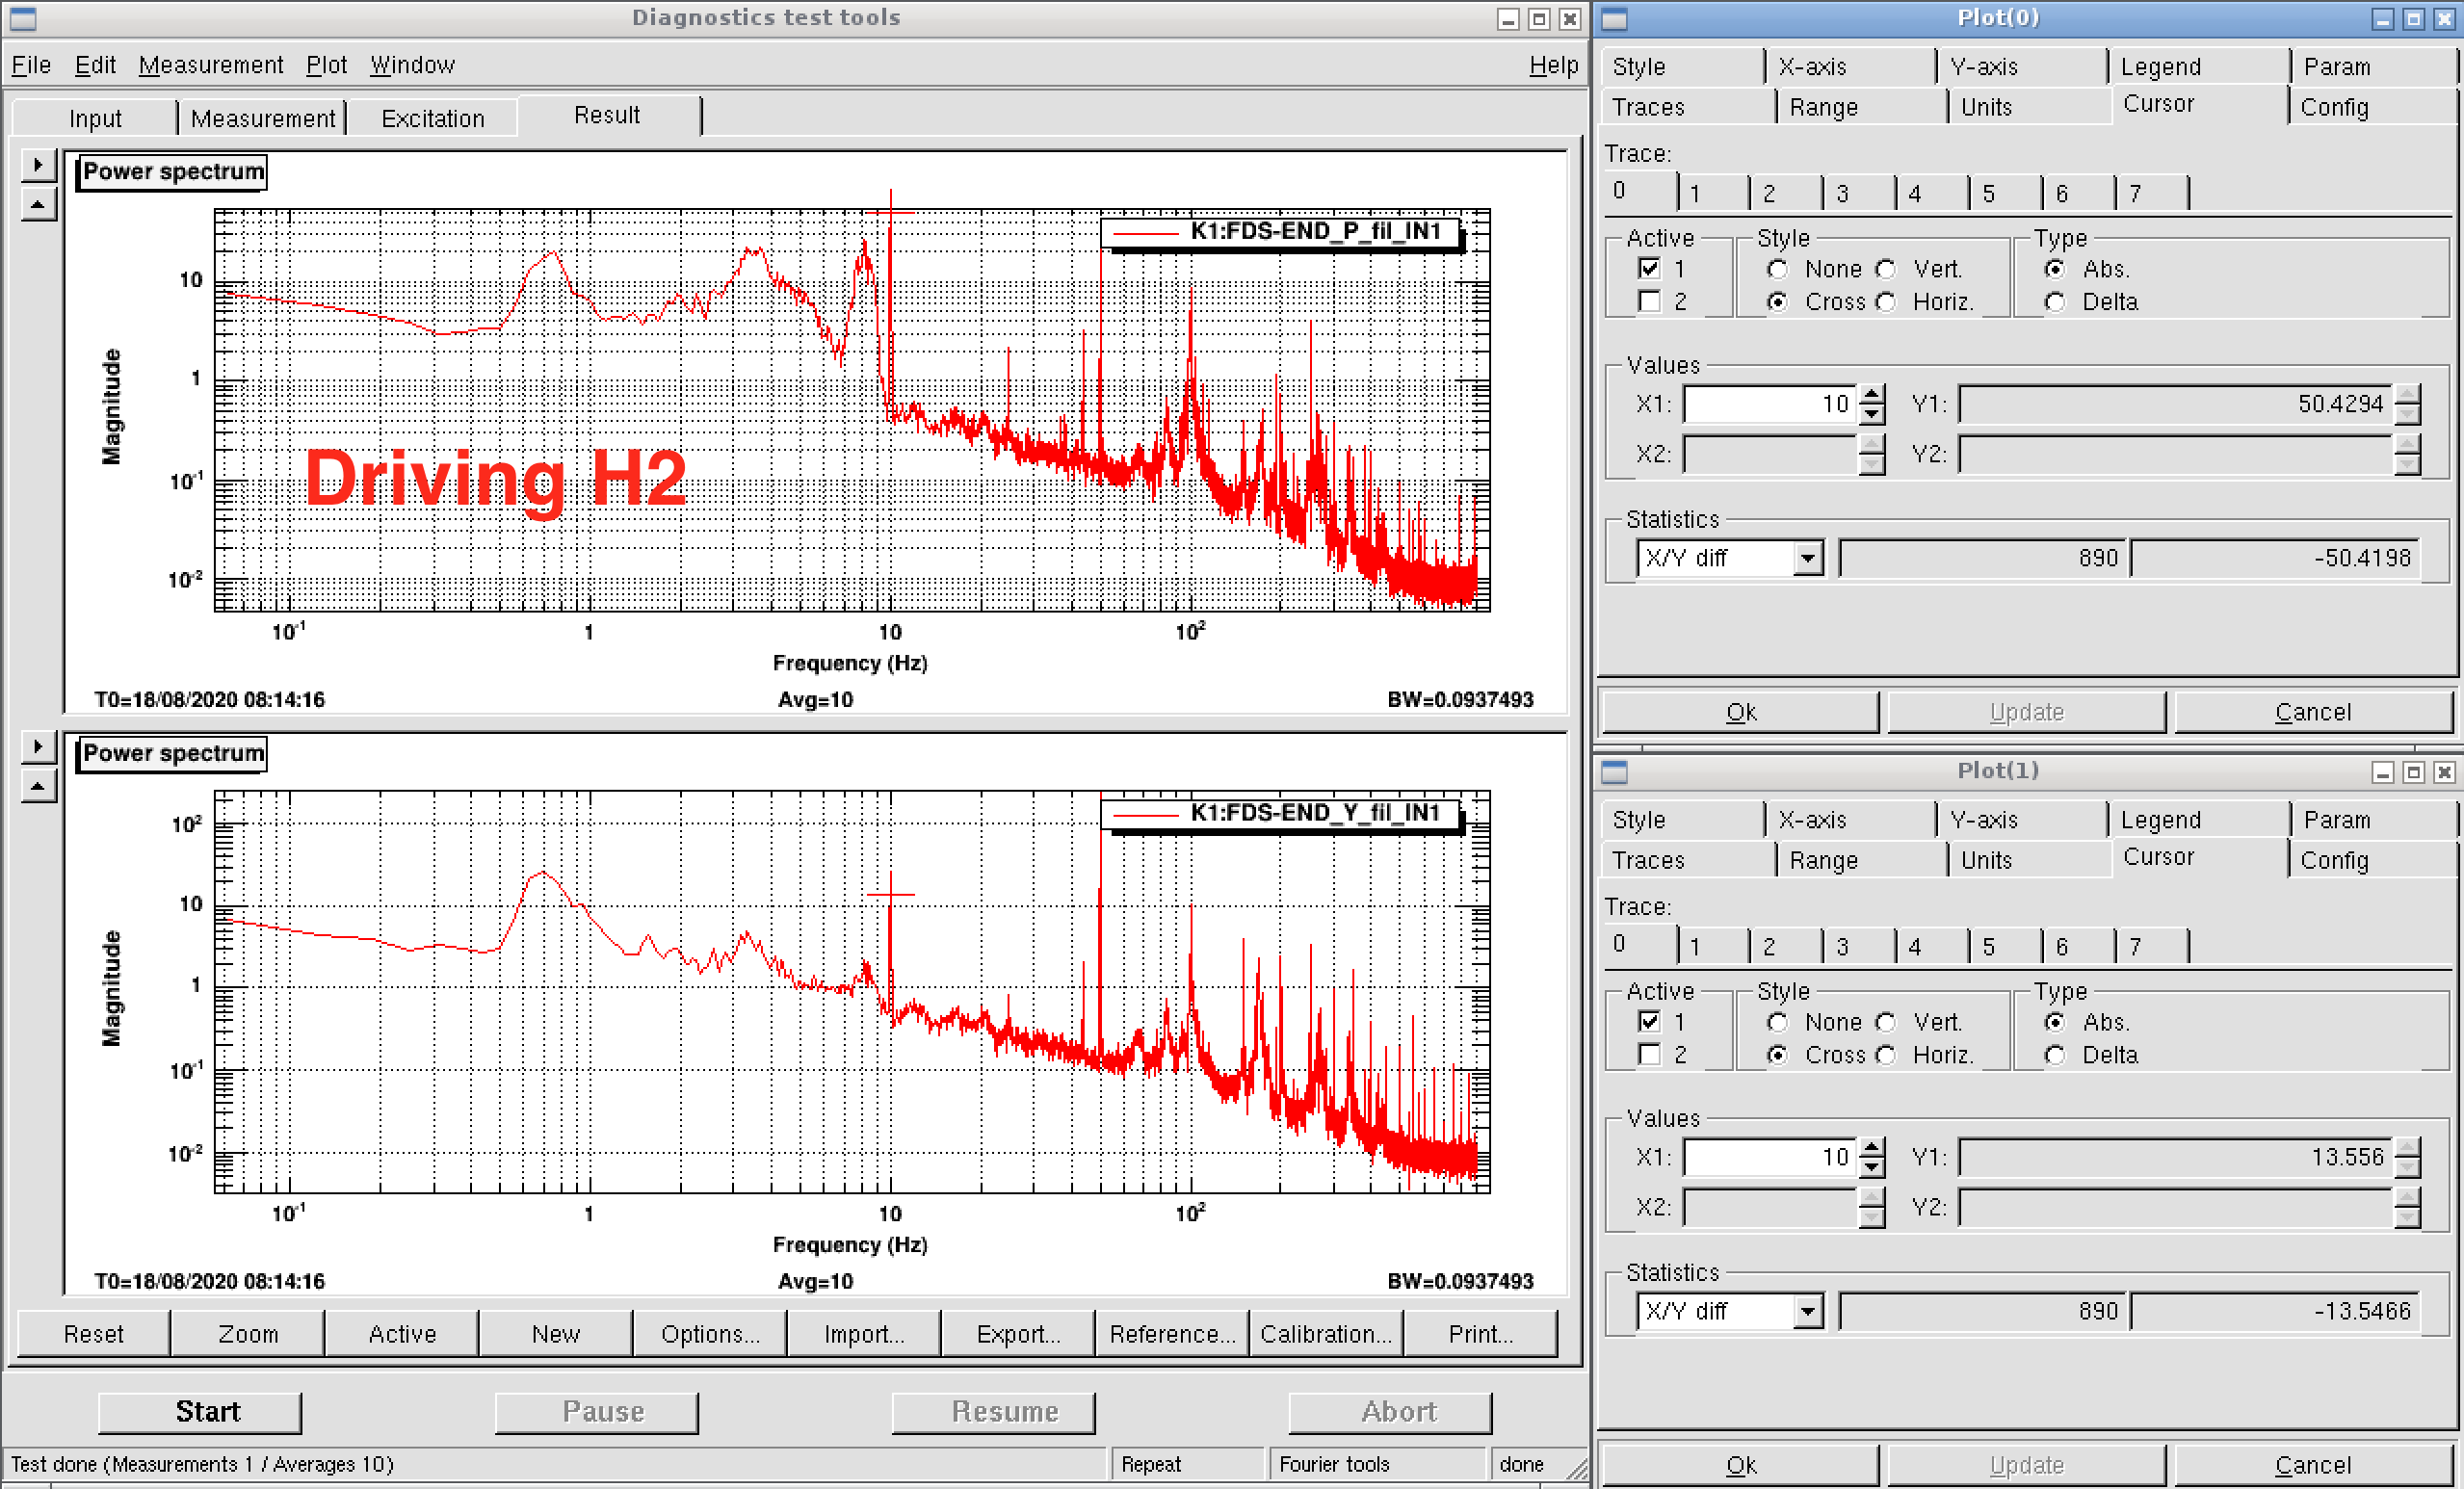Screen dimensions: 2464x1489
Task: Select Vert. cursor style in Plot(1)
Action: tap(1885, 1022)
